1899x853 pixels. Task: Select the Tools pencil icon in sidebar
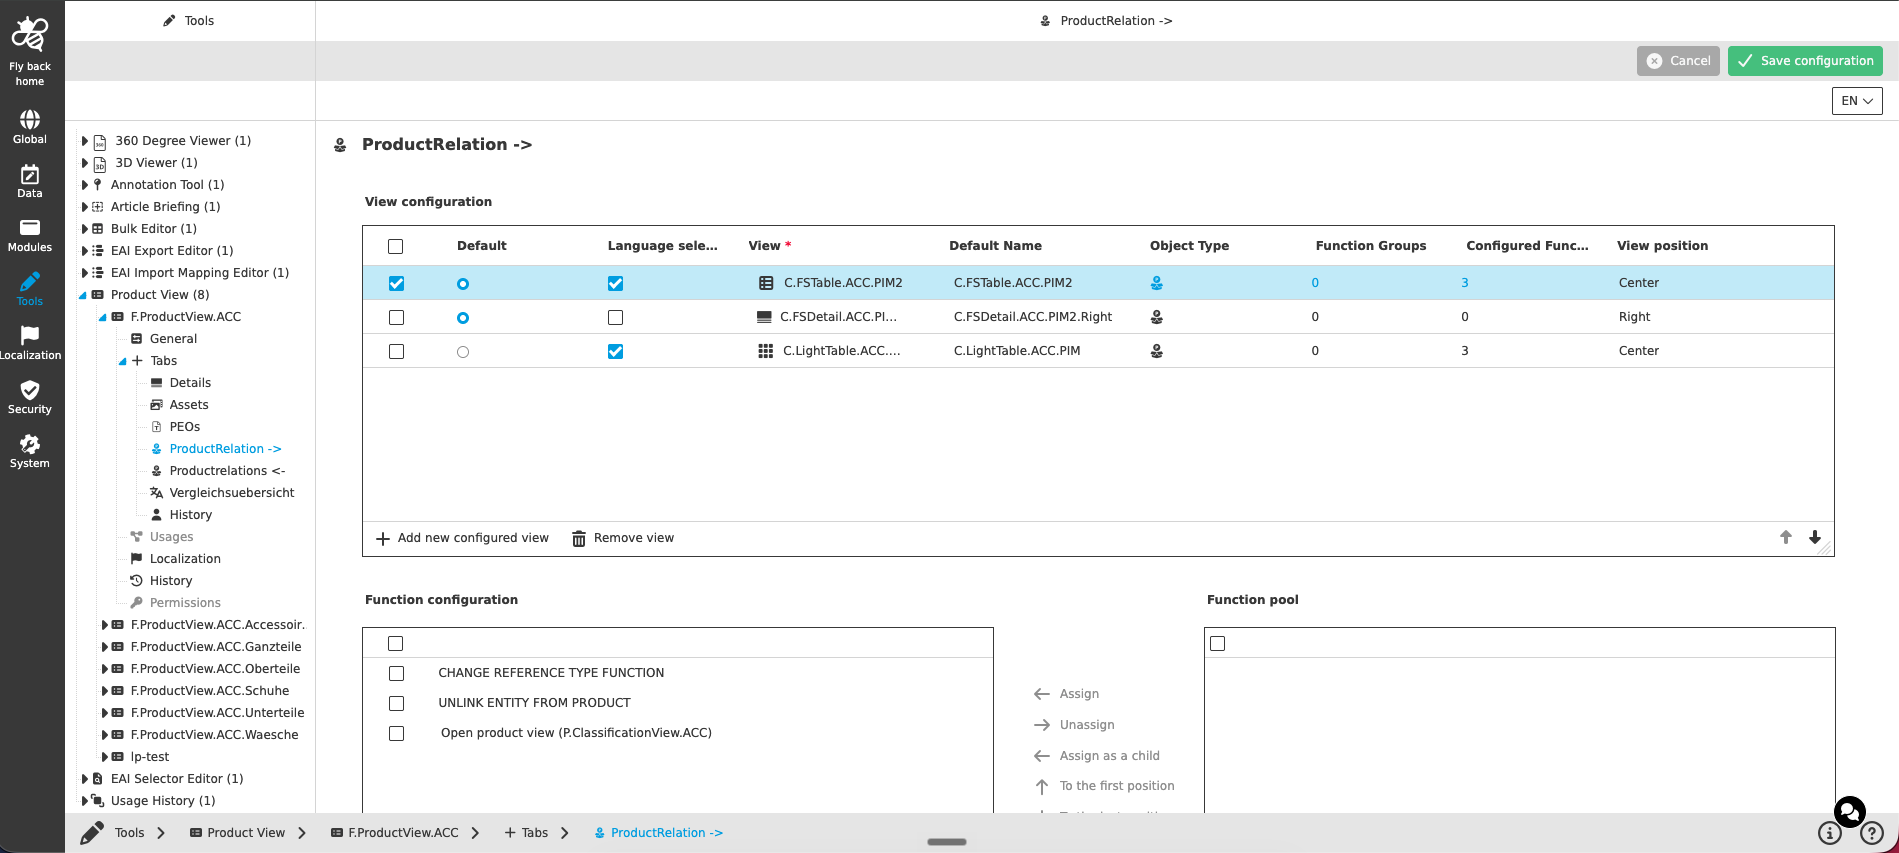click(30, 282)
